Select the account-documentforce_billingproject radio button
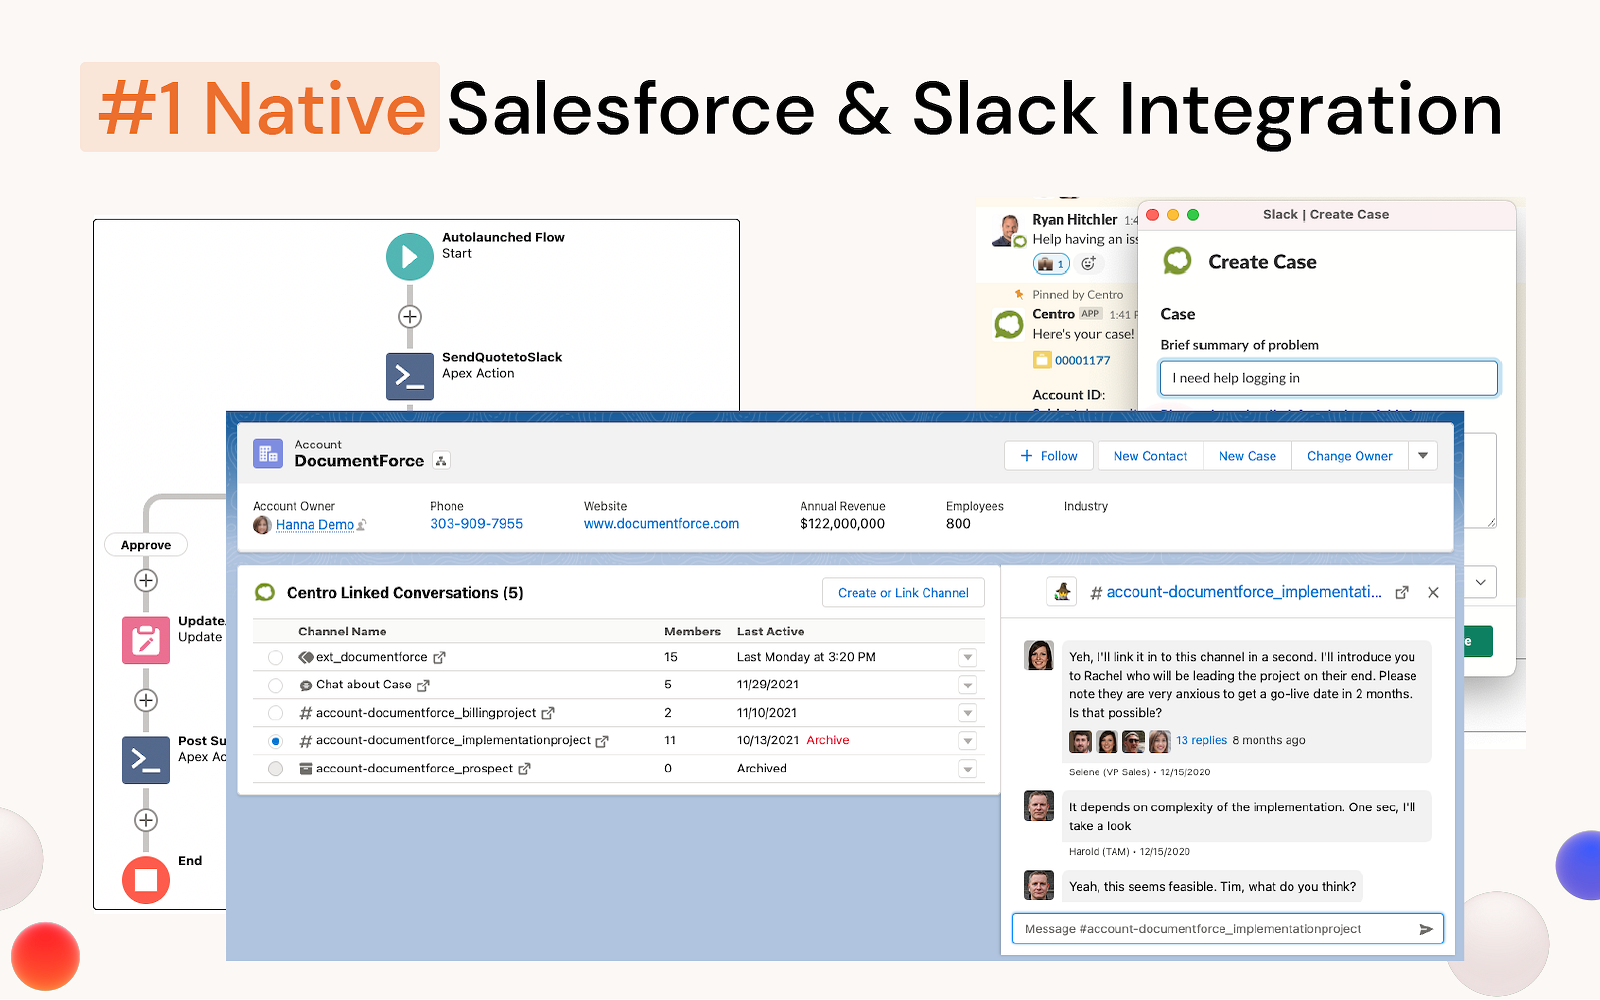Viewport: 1600px width, 1000px height. pyautogui.click(x=275, y=713)
